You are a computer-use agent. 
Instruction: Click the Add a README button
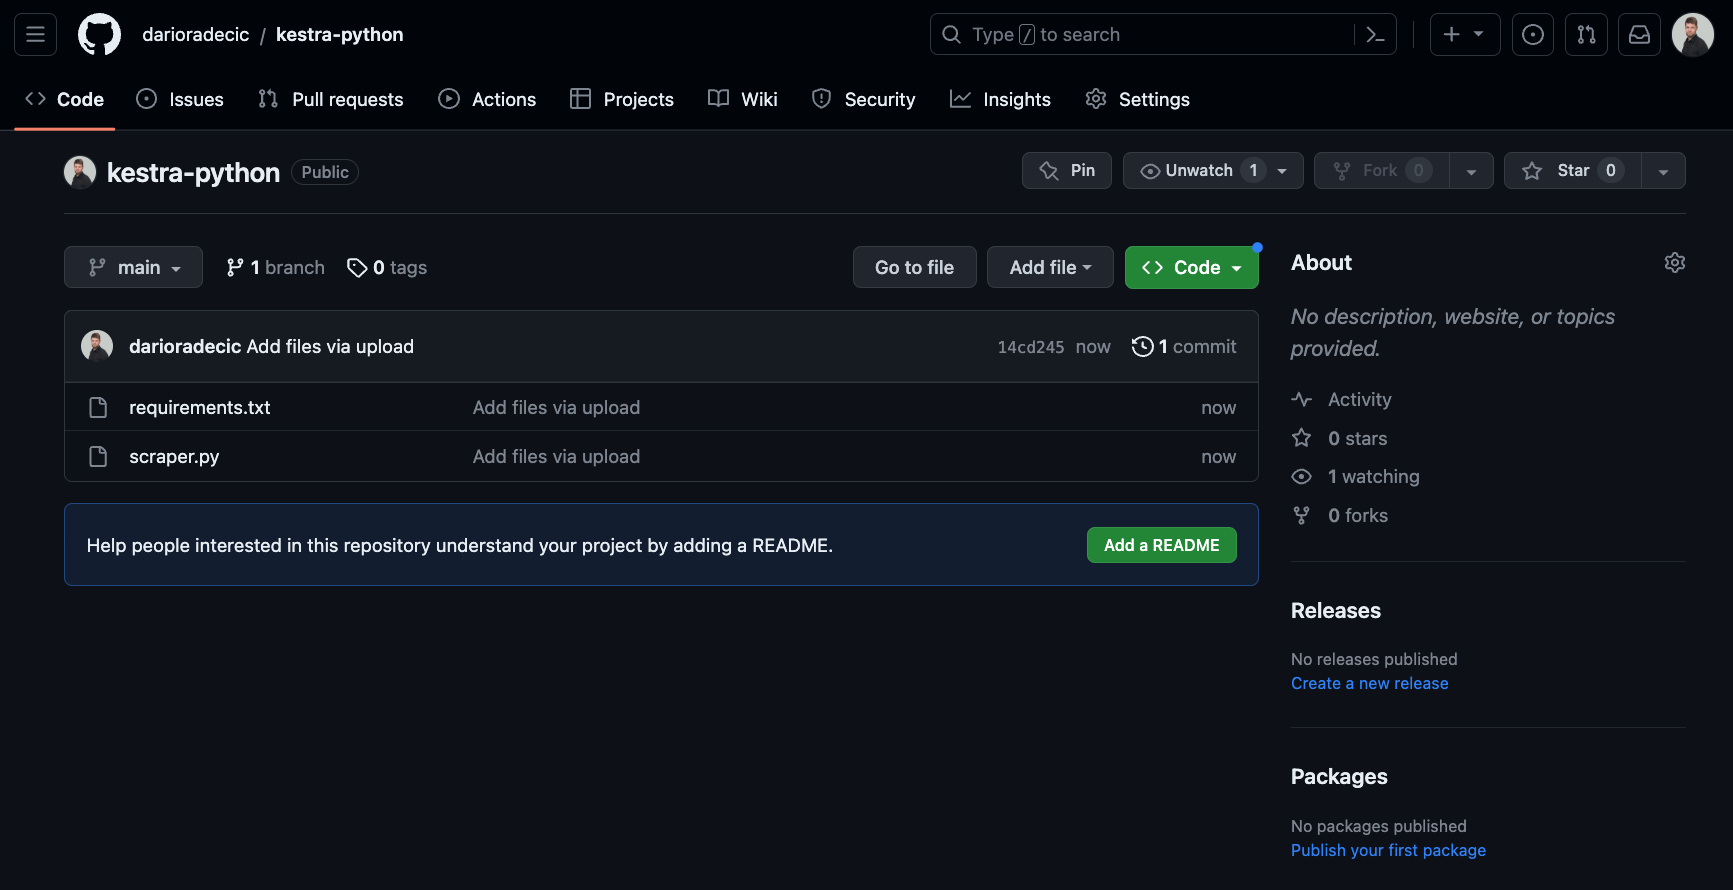pyautogui.click(x=1162, y=545)
